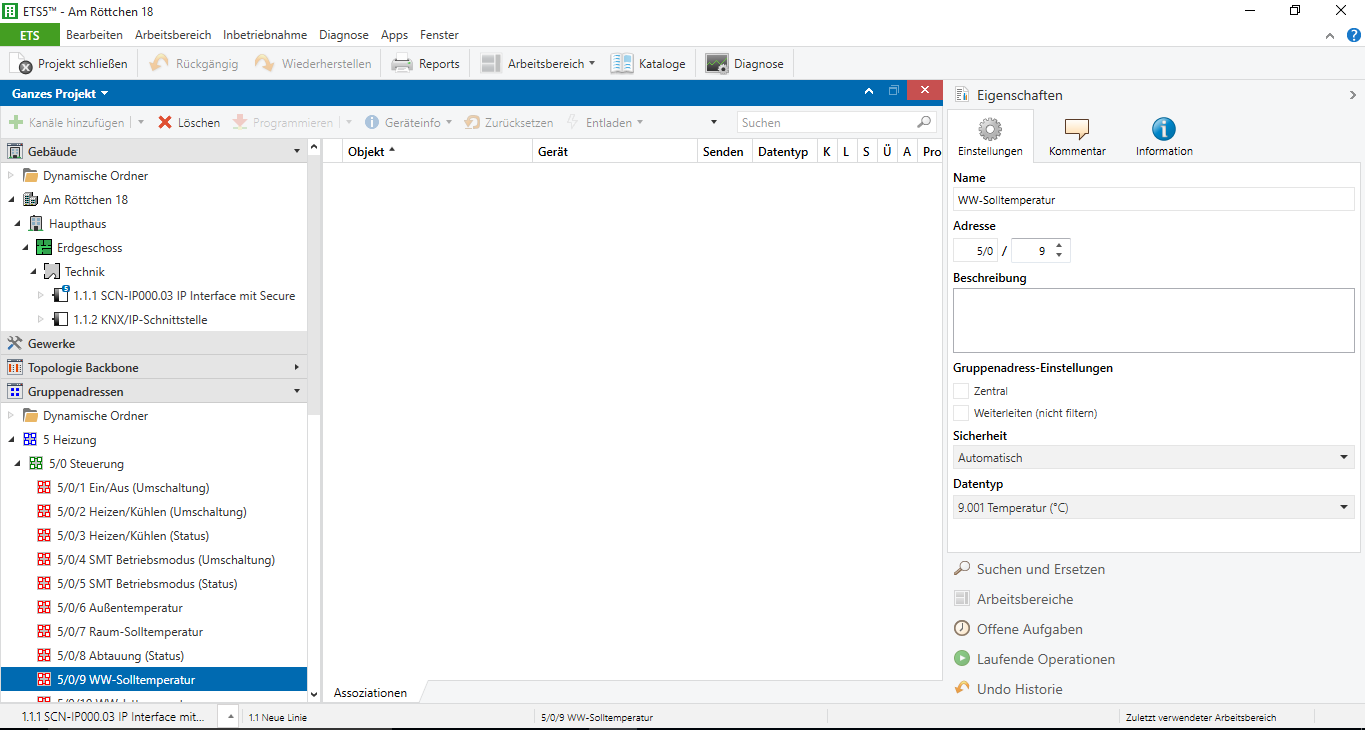Open the Sicherheit Automatisch dropdown
1365x730 pixels.
[x=1153, y=458]
